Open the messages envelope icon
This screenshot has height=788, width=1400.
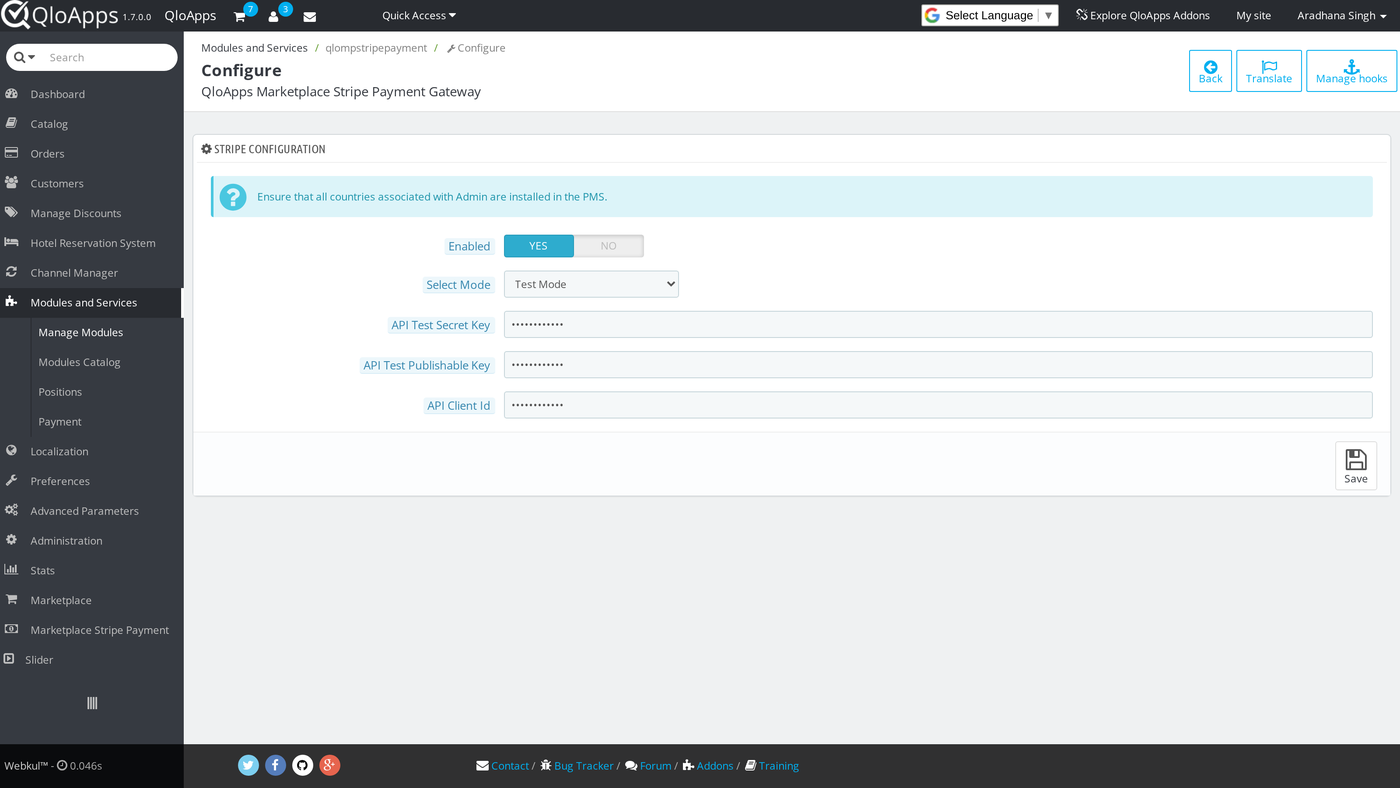pyautogui.click(x=310, y=16)
